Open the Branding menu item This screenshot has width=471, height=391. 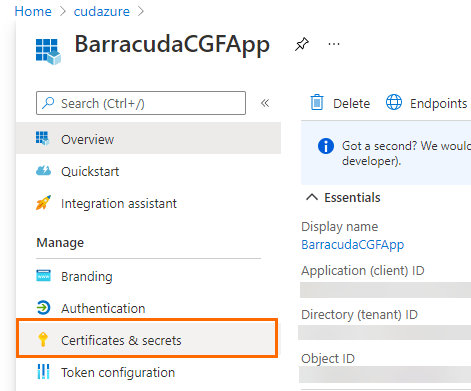point(148,276)
